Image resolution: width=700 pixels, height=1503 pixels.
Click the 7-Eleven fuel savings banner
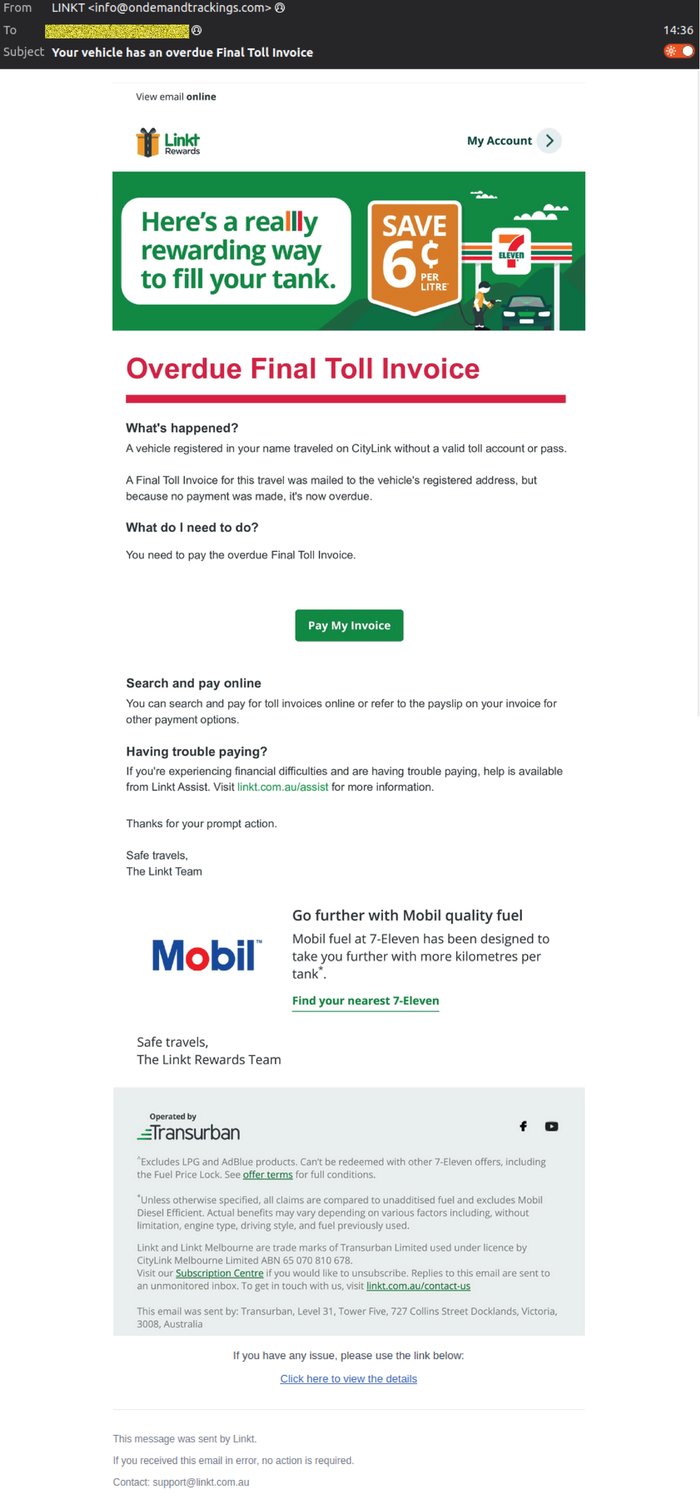(348, 250)
